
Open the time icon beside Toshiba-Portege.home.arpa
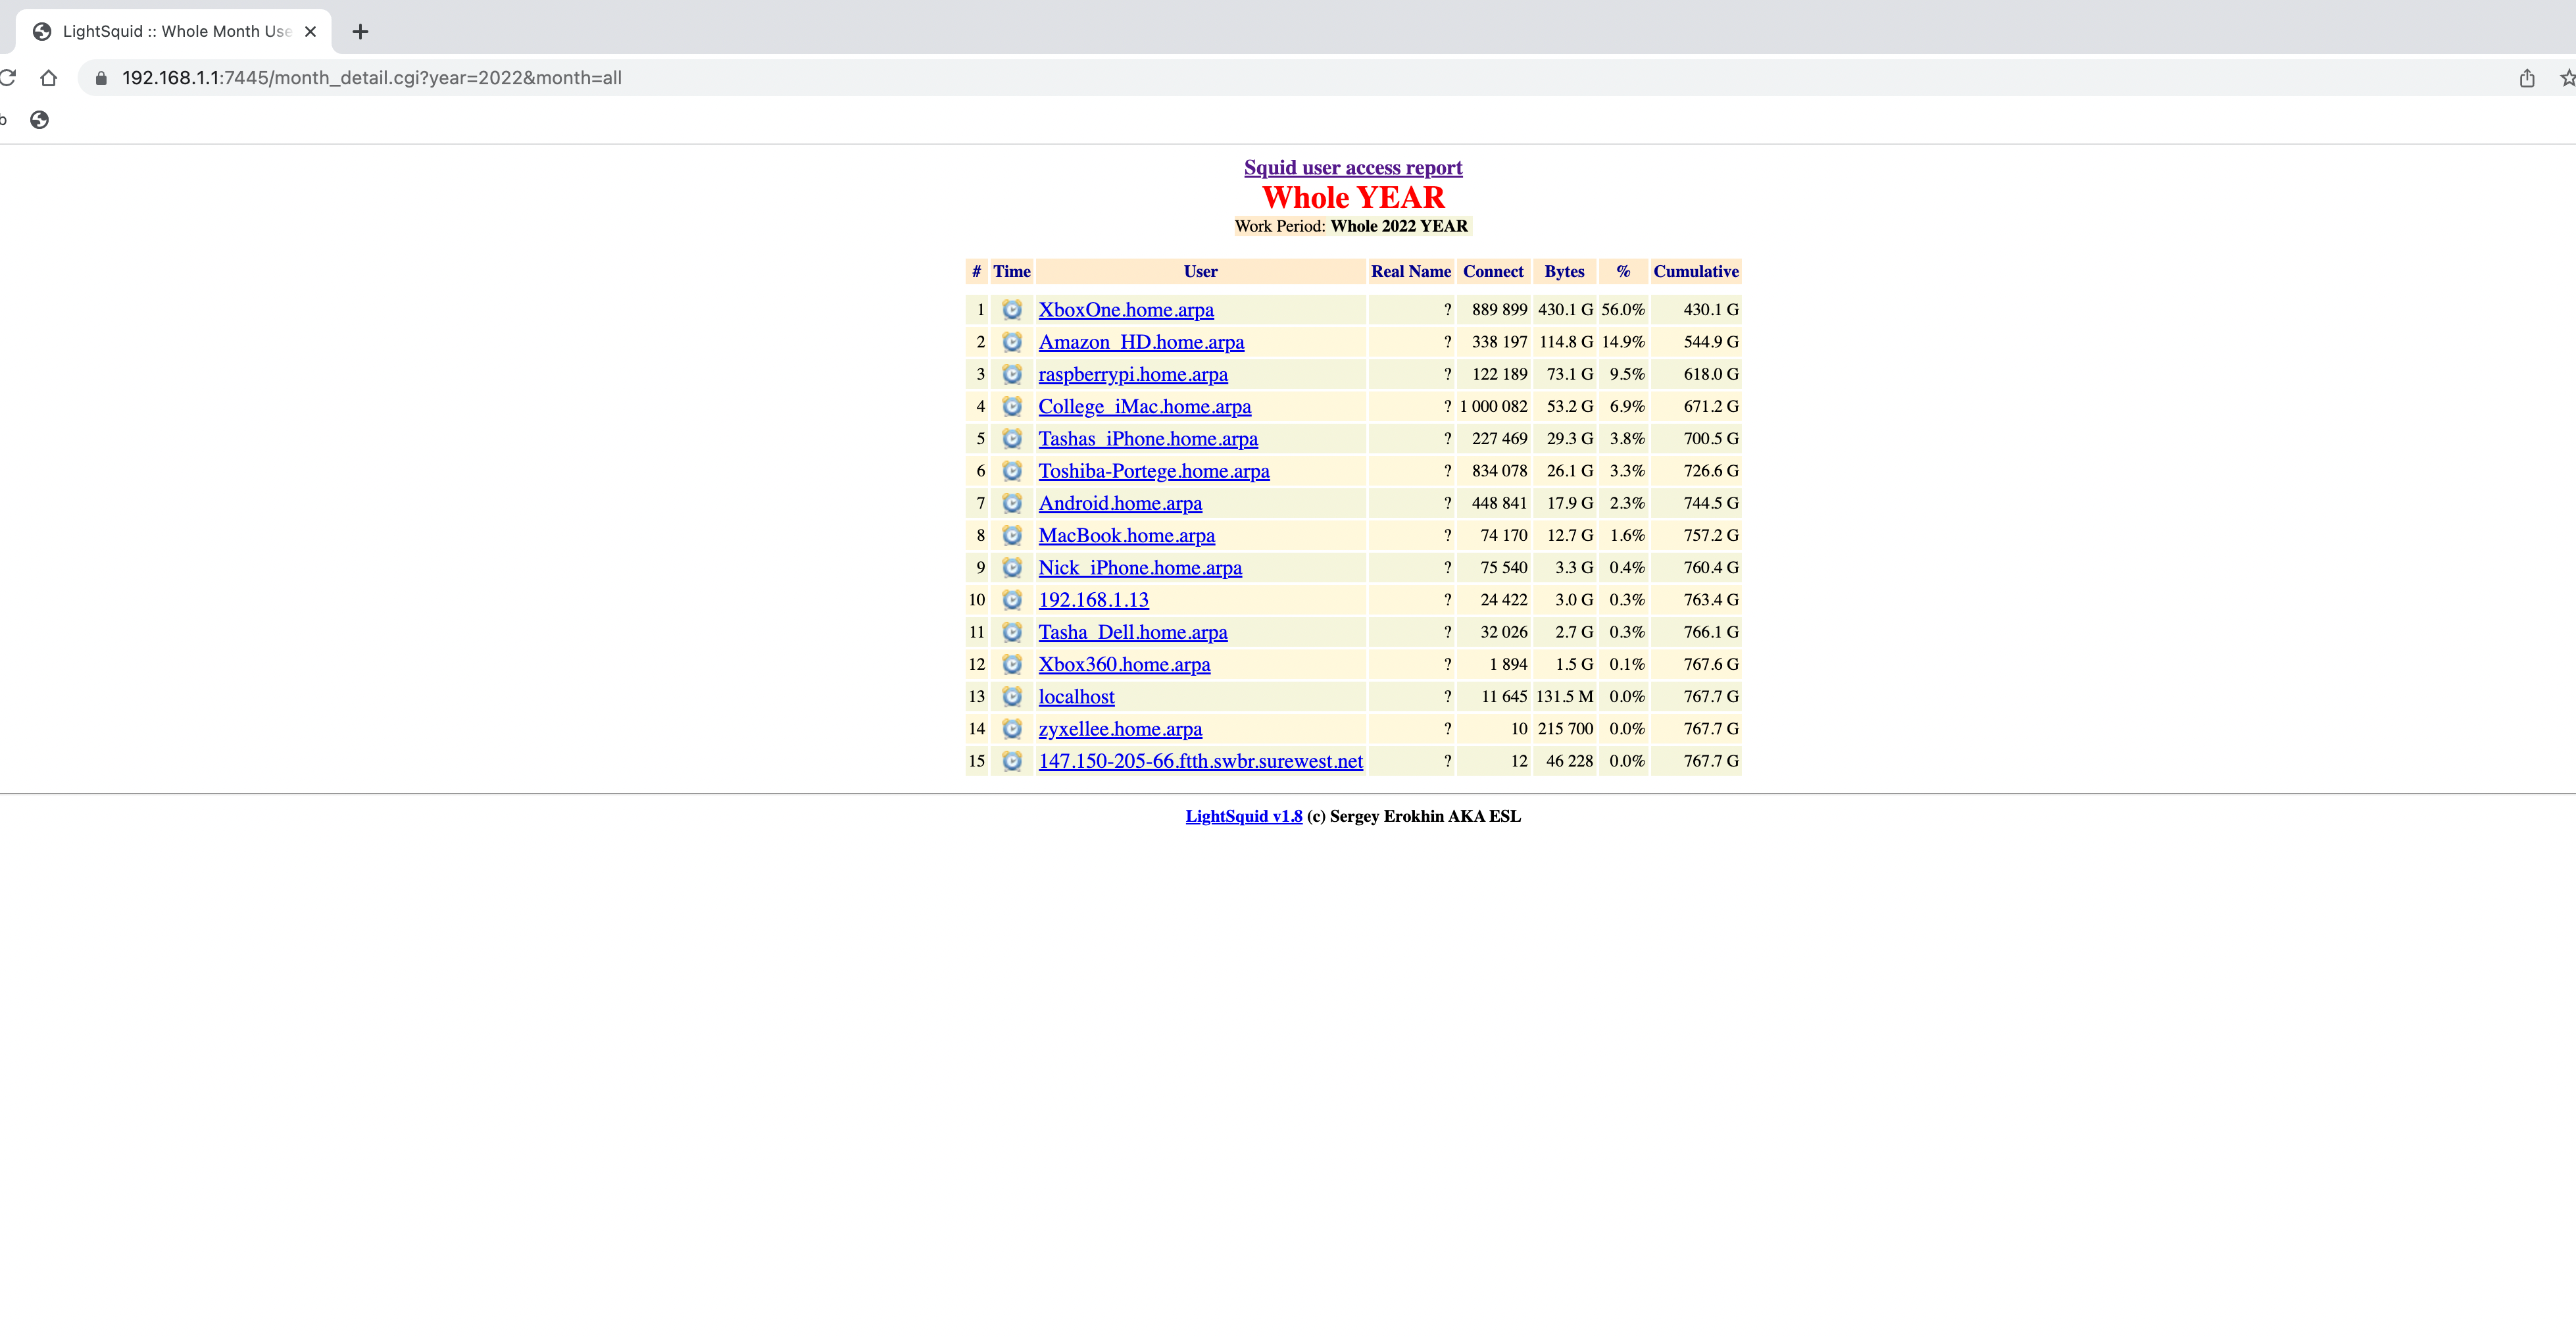pos(1011,471)
